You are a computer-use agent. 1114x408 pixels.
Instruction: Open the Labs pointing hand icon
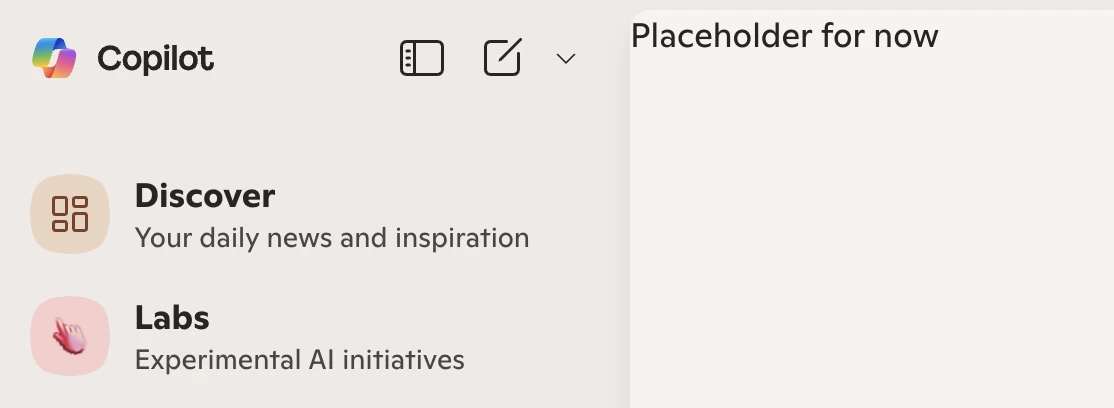click(x=70, y=335)
